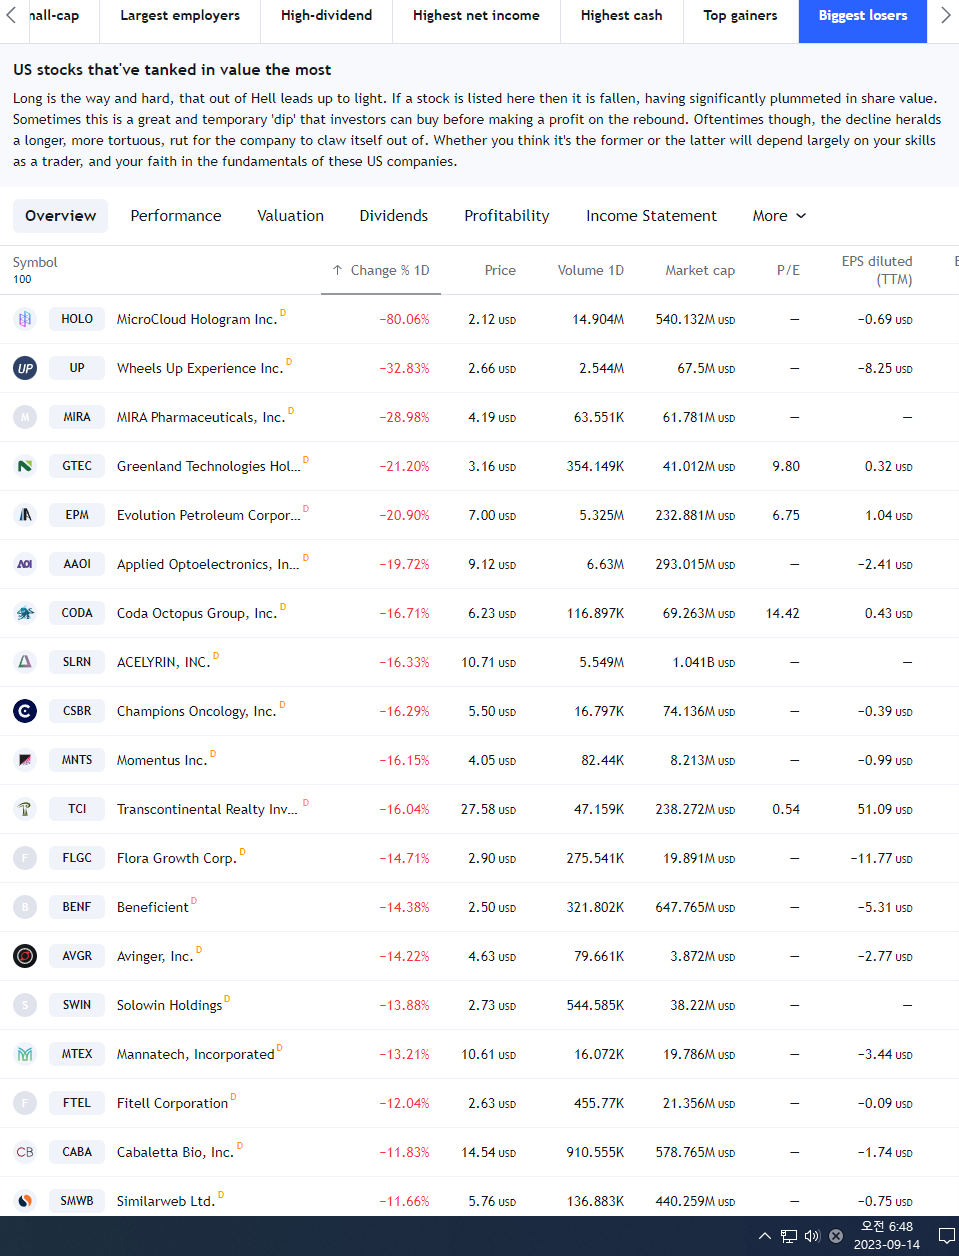Click the Solowin Holdings (SWIN) logo icon

[25, 1005]
